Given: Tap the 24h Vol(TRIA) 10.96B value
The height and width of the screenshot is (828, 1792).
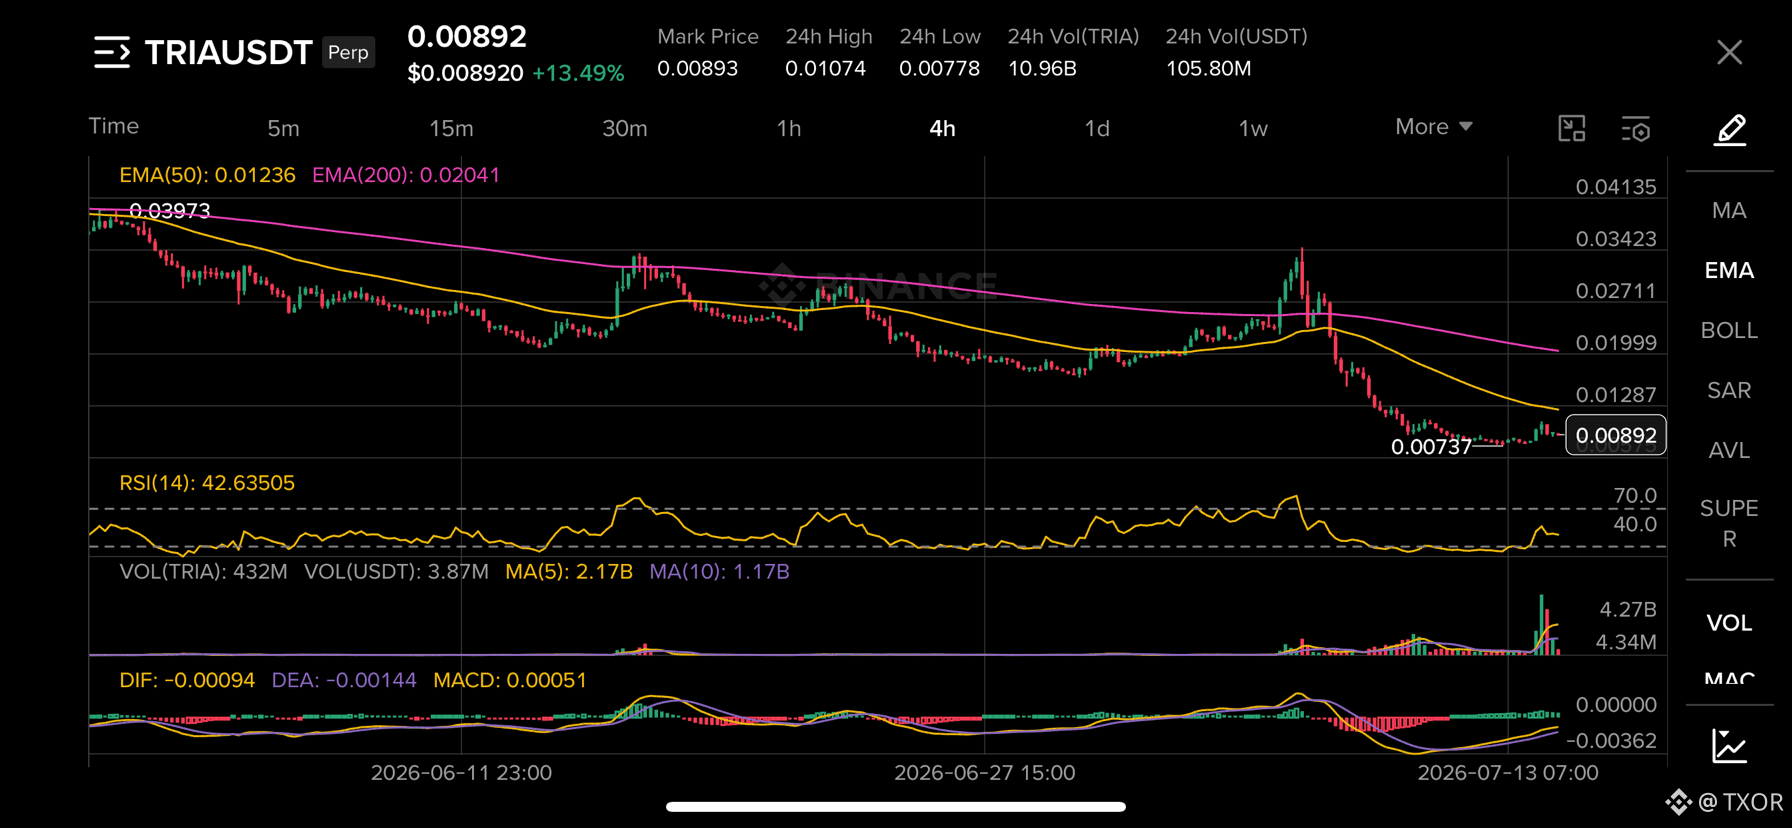Looking at the screenshot, I should [1042, 69].
